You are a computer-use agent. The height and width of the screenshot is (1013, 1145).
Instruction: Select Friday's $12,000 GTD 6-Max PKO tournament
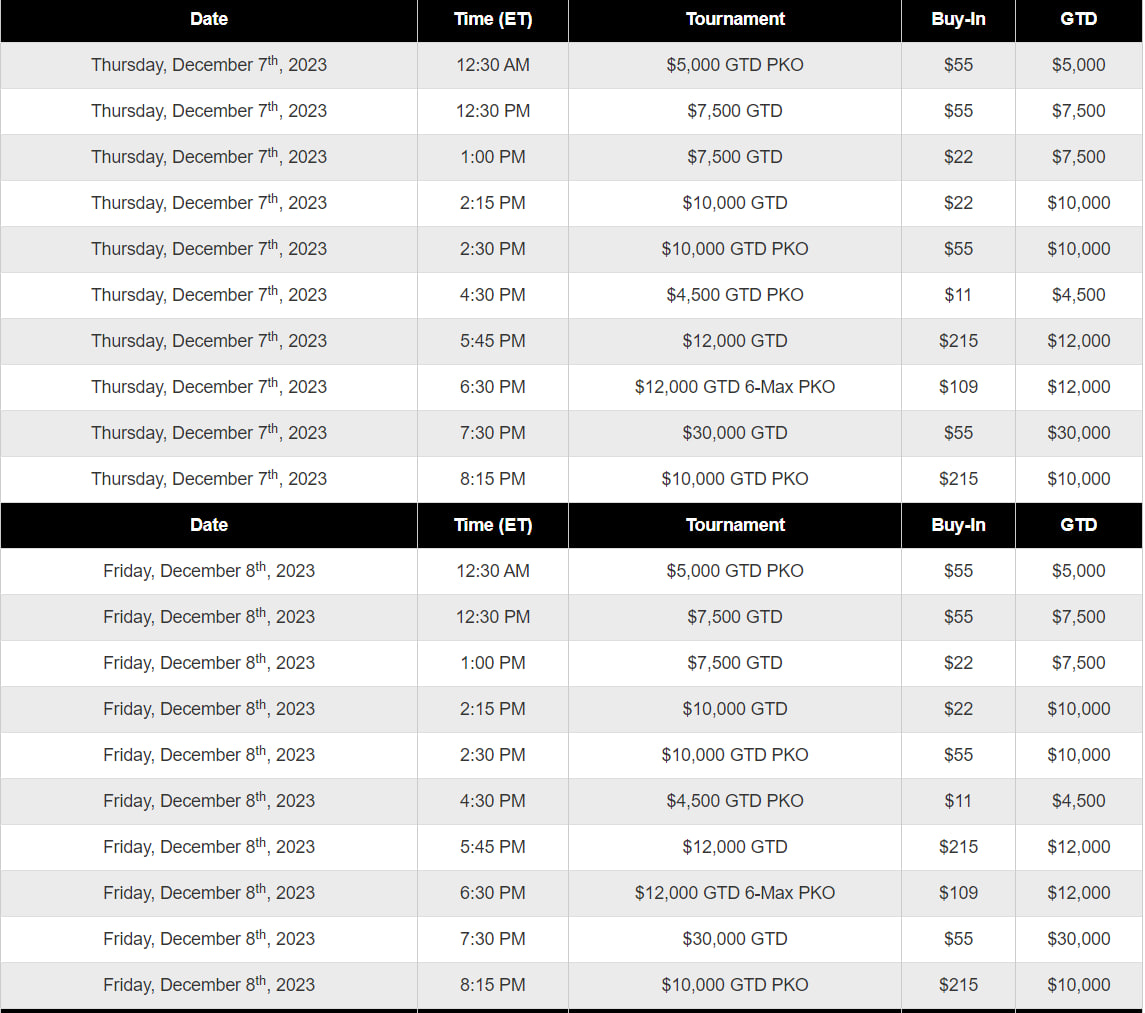735,893
